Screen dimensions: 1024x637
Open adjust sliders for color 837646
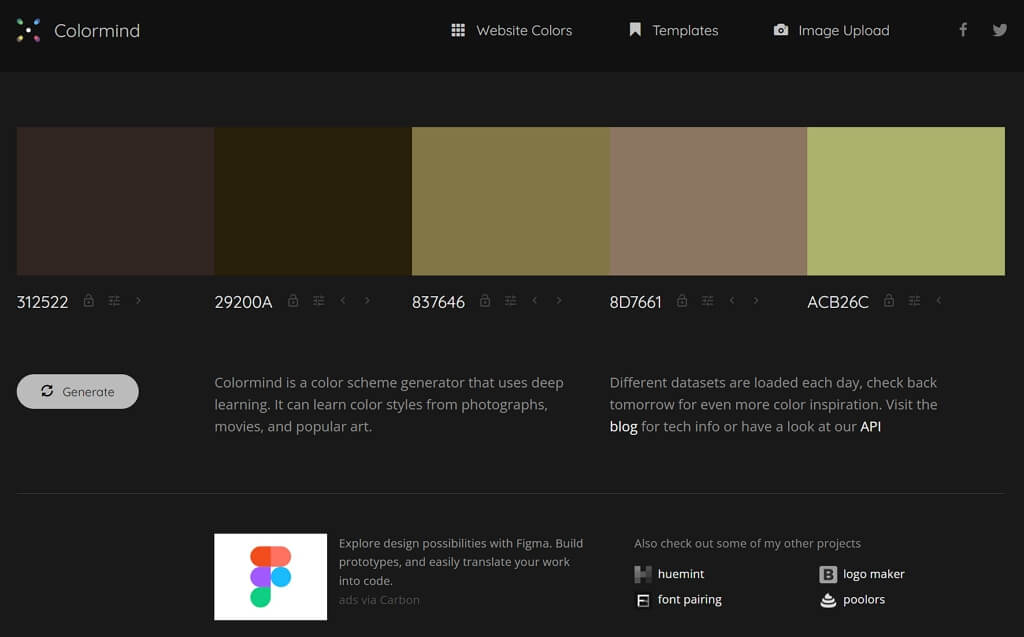[x=510, y=301]
